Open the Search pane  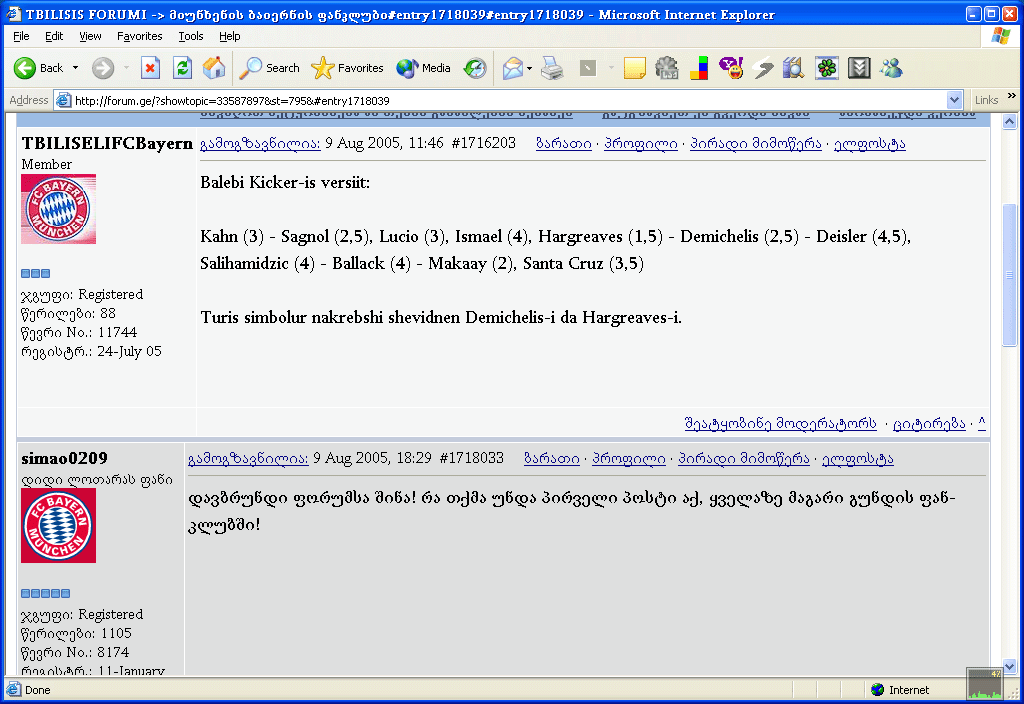[269, 68]
